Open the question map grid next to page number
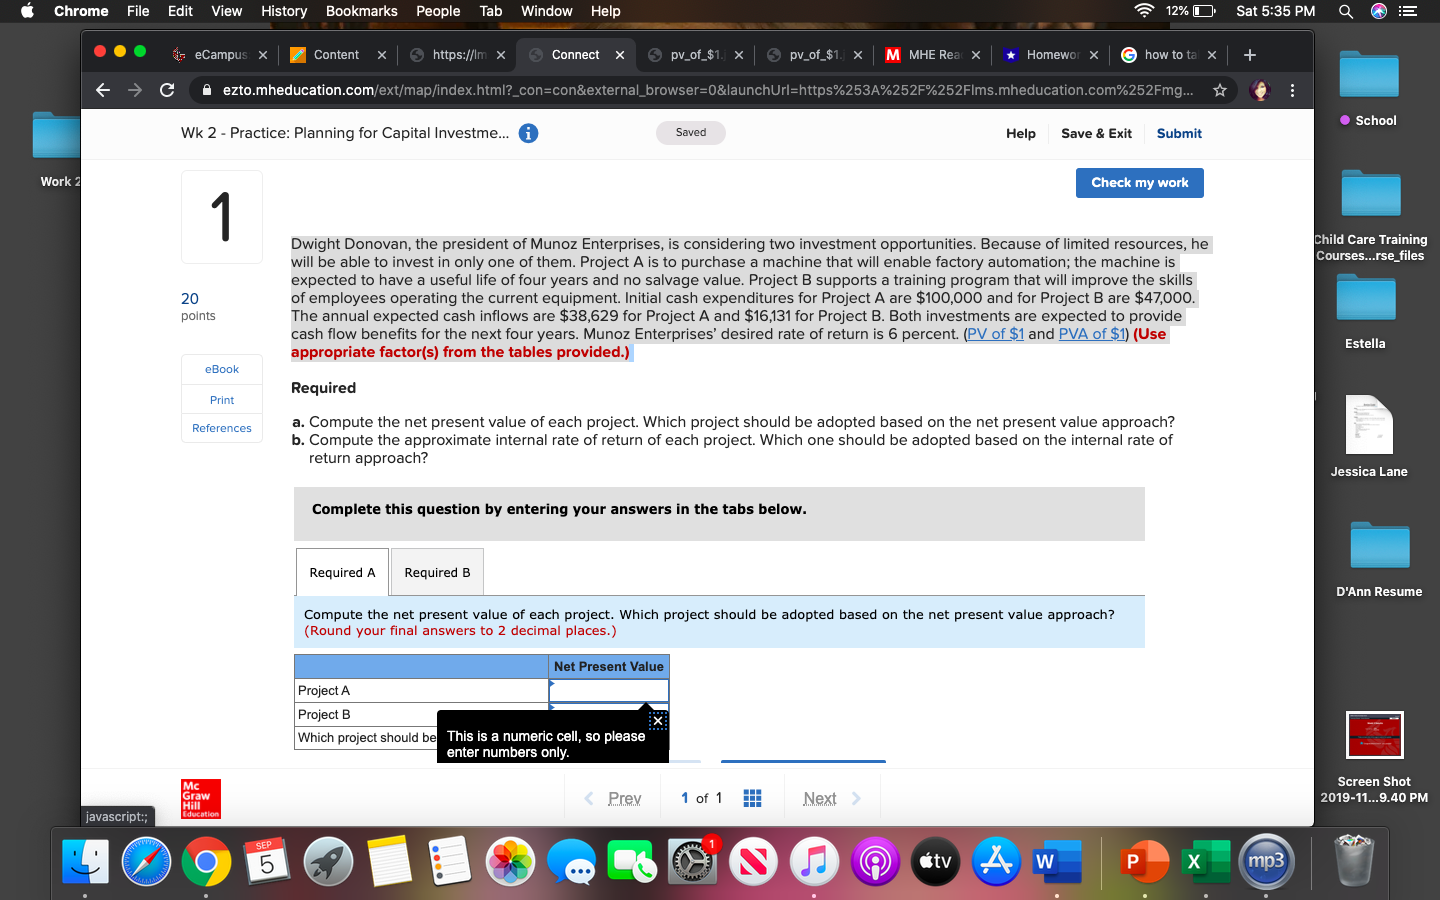1440x900 pixels. pos(752,797)
